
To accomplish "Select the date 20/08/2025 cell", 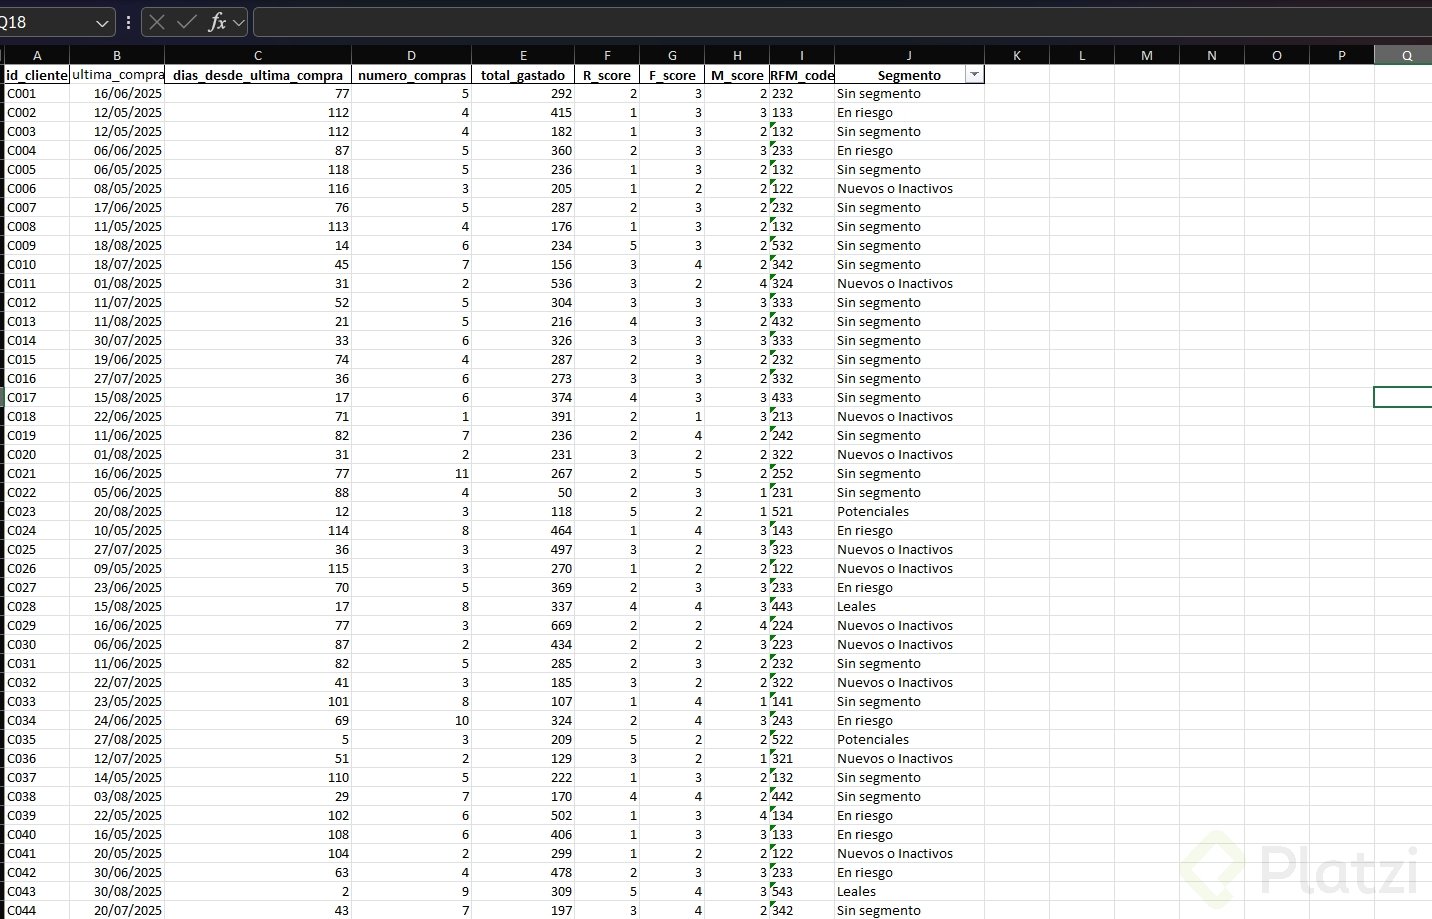I will point(117,512).
